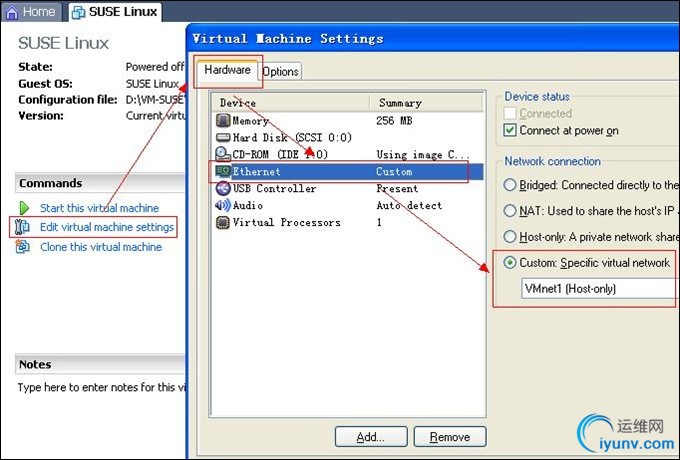Select the USB Controller row

pyautogui.click(x=274, y=188)
